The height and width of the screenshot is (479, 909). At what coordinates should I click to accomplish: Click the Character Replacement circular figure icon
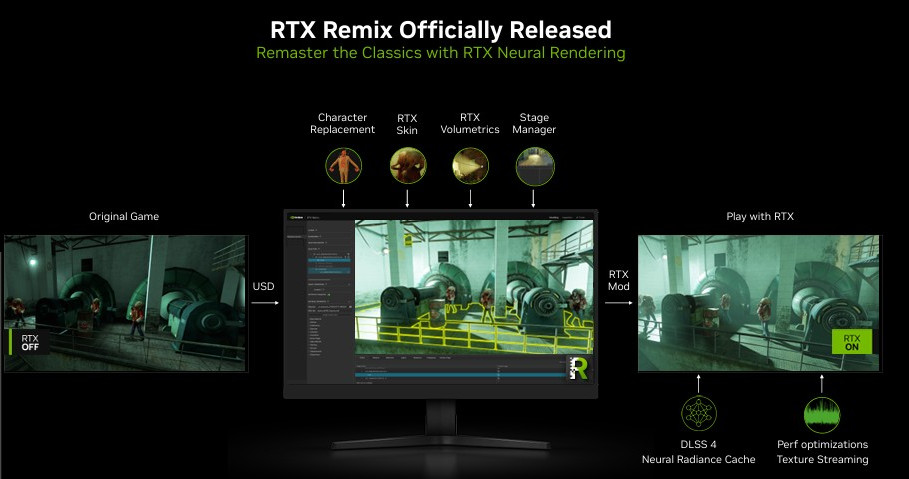coord(343,166)
